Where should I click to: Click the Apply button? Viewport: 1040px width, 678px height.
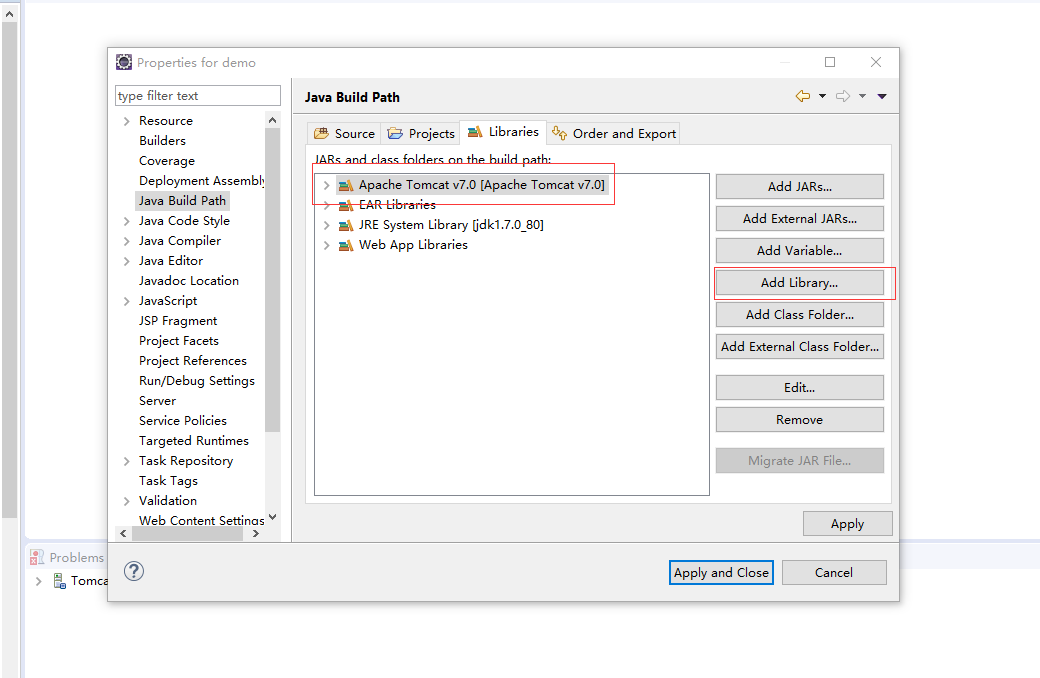pos(848,523)
